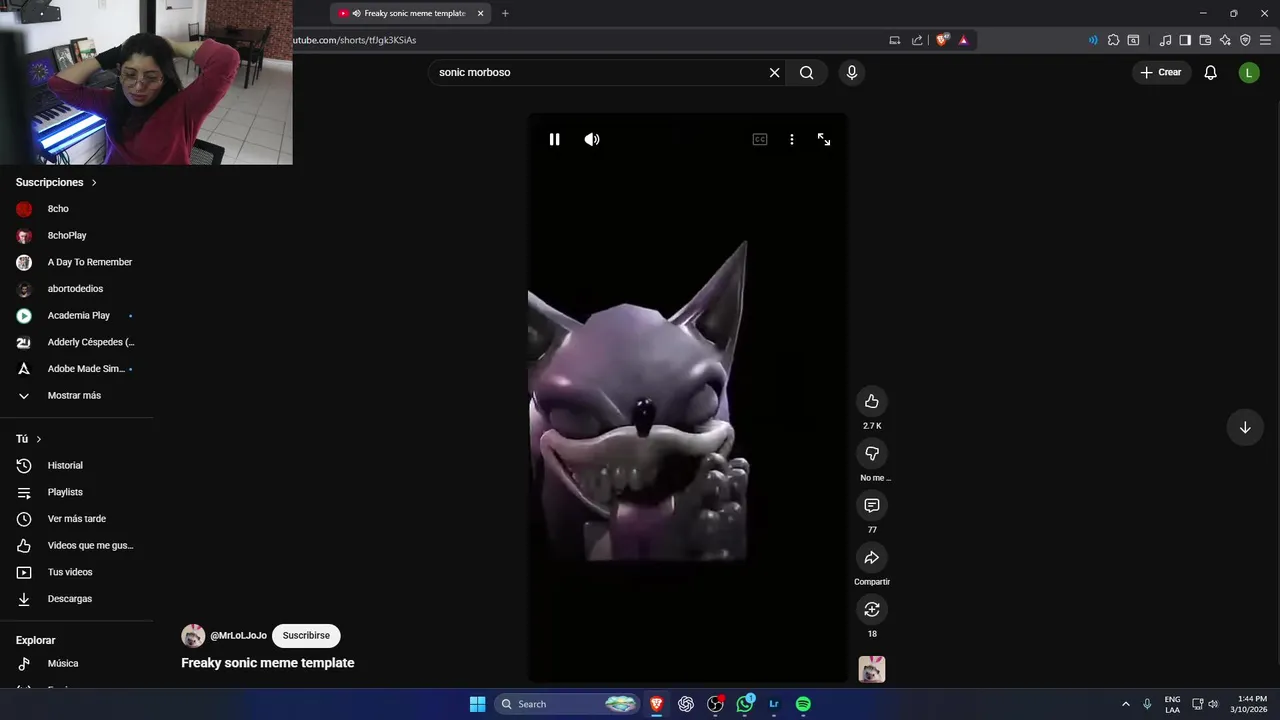Share the Short via Compartir
The height and width of the screenshot is (720, 1280).
point(872,557)
